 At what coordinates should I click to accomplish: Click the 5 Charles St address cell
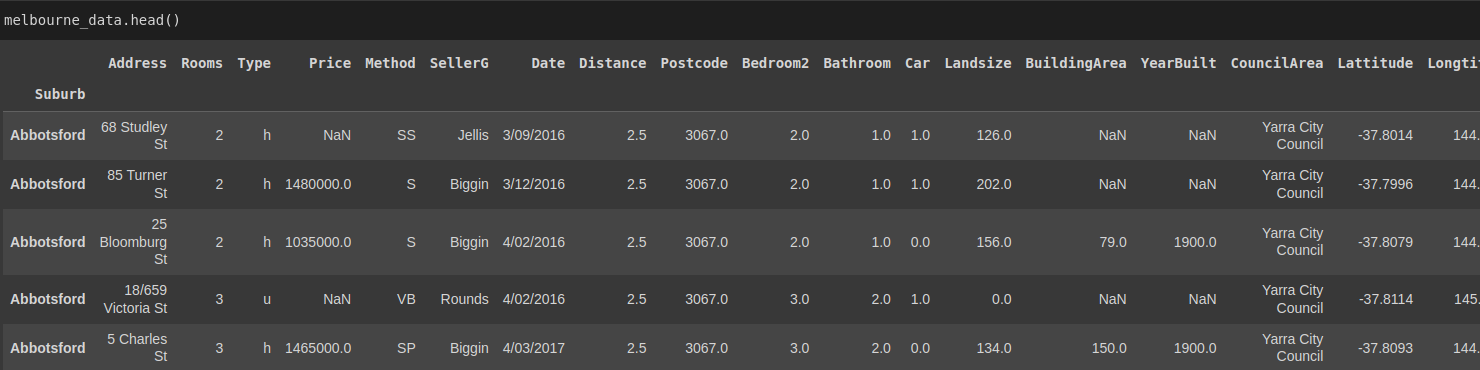pyautogui.click(x=137, y=348)
